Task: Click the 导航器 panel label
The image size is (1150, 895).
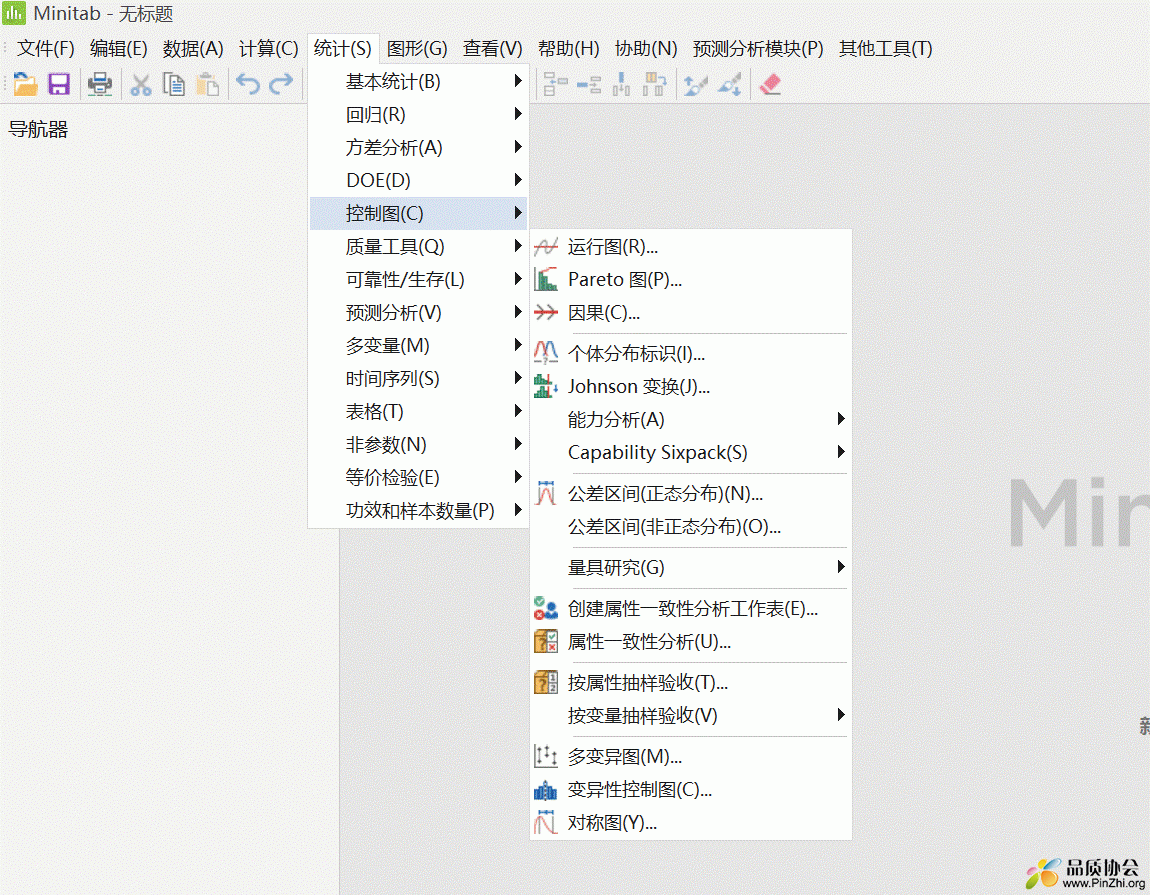Action: click(38, 130)
